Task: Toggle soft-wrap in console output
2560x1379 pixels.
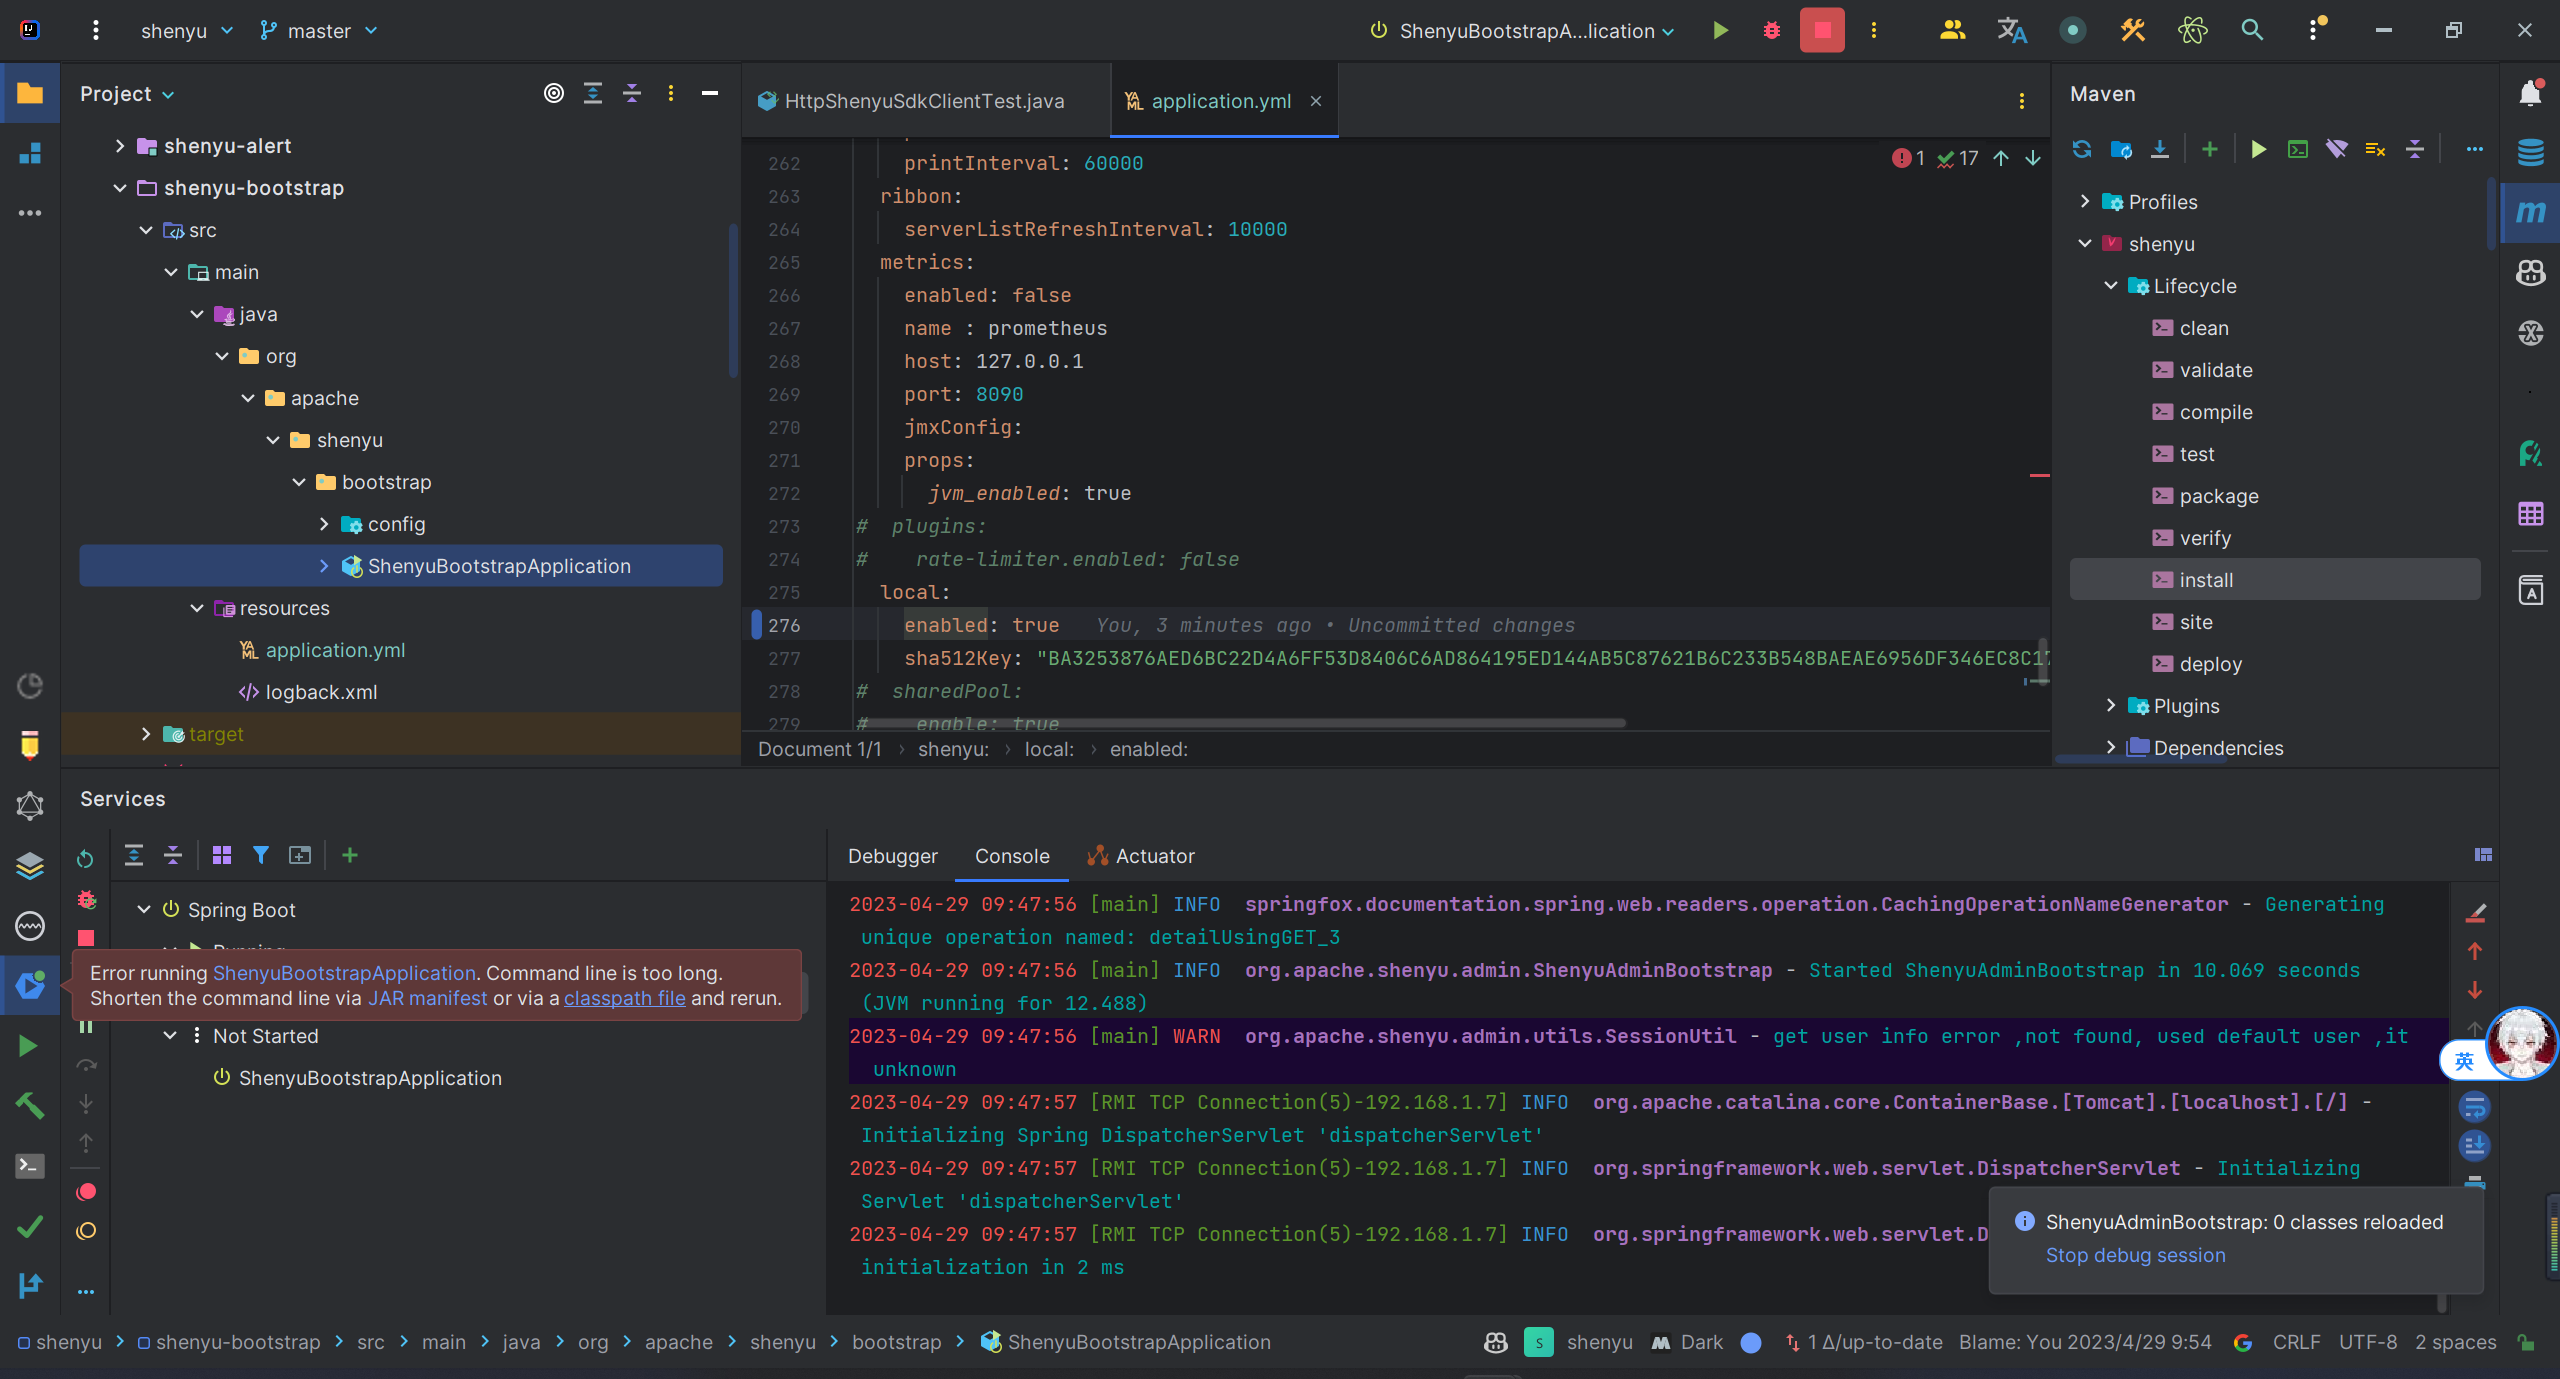Action: [2474, 1106]
